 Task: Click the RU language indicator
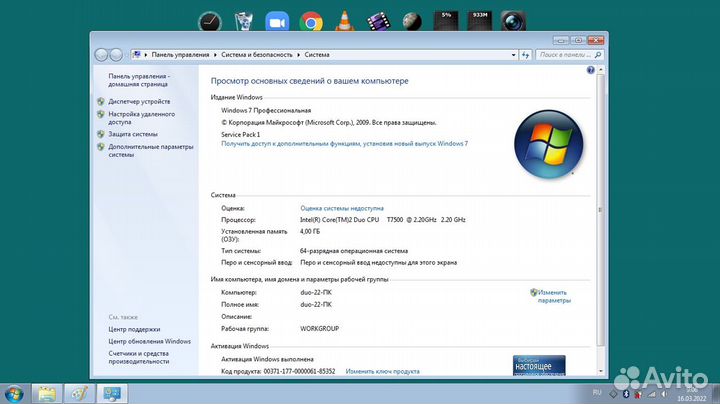click(596, 393)
